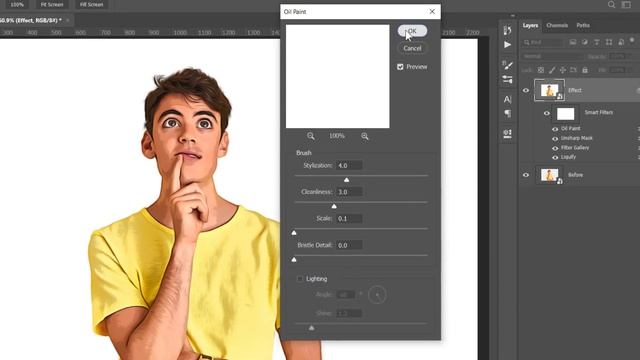Click the Fit Screen button

(52, 4)
